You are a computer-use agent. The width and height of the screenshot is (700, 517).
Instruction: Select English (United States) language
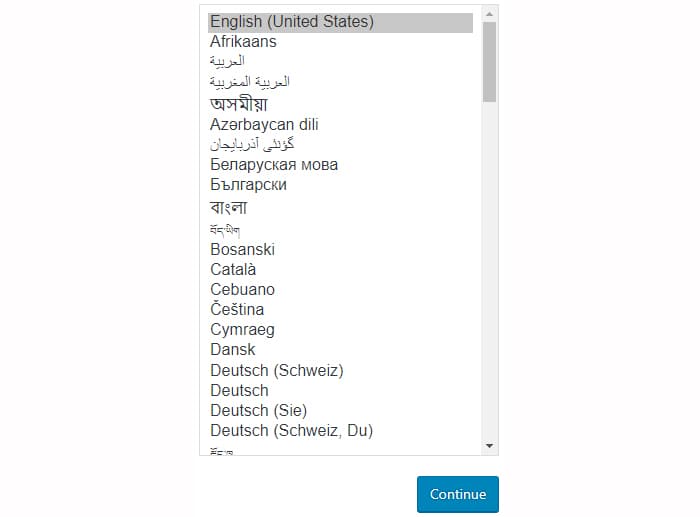click(x=340, y=22)
